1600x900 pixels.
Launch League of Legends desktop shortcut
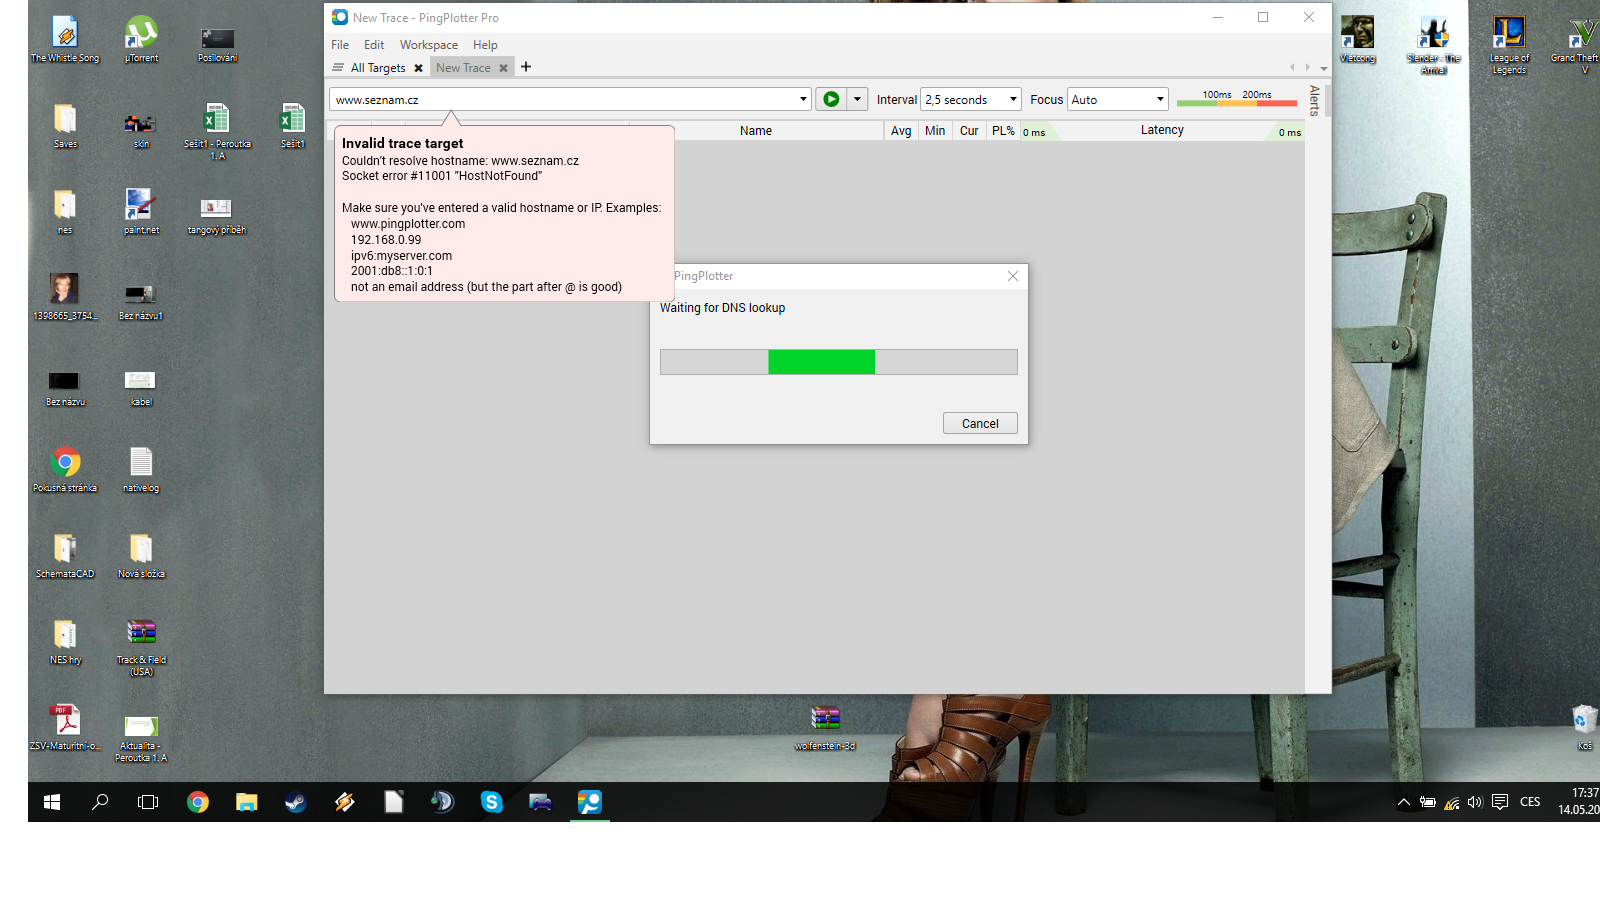tap(1509, 45)
